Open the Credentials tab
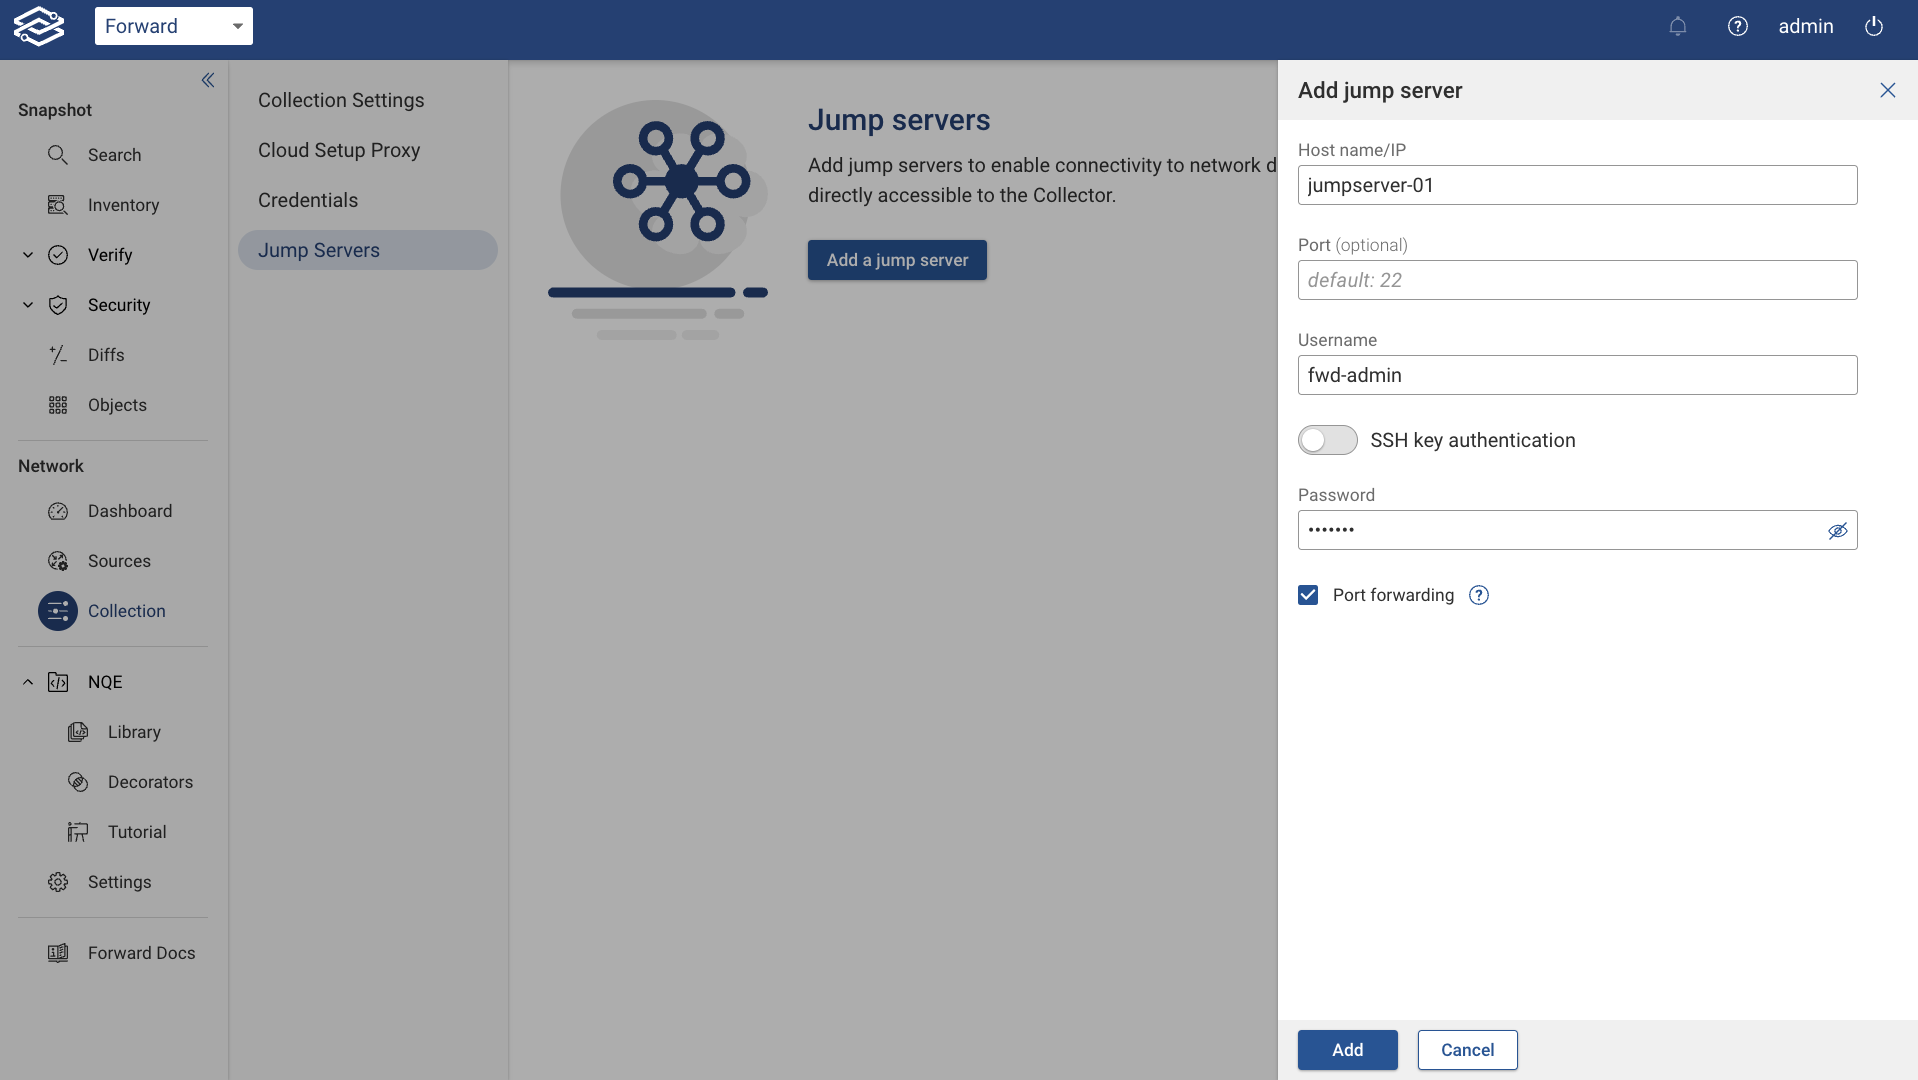This screenshot has width=1918, height=1080. coord(307,200)
